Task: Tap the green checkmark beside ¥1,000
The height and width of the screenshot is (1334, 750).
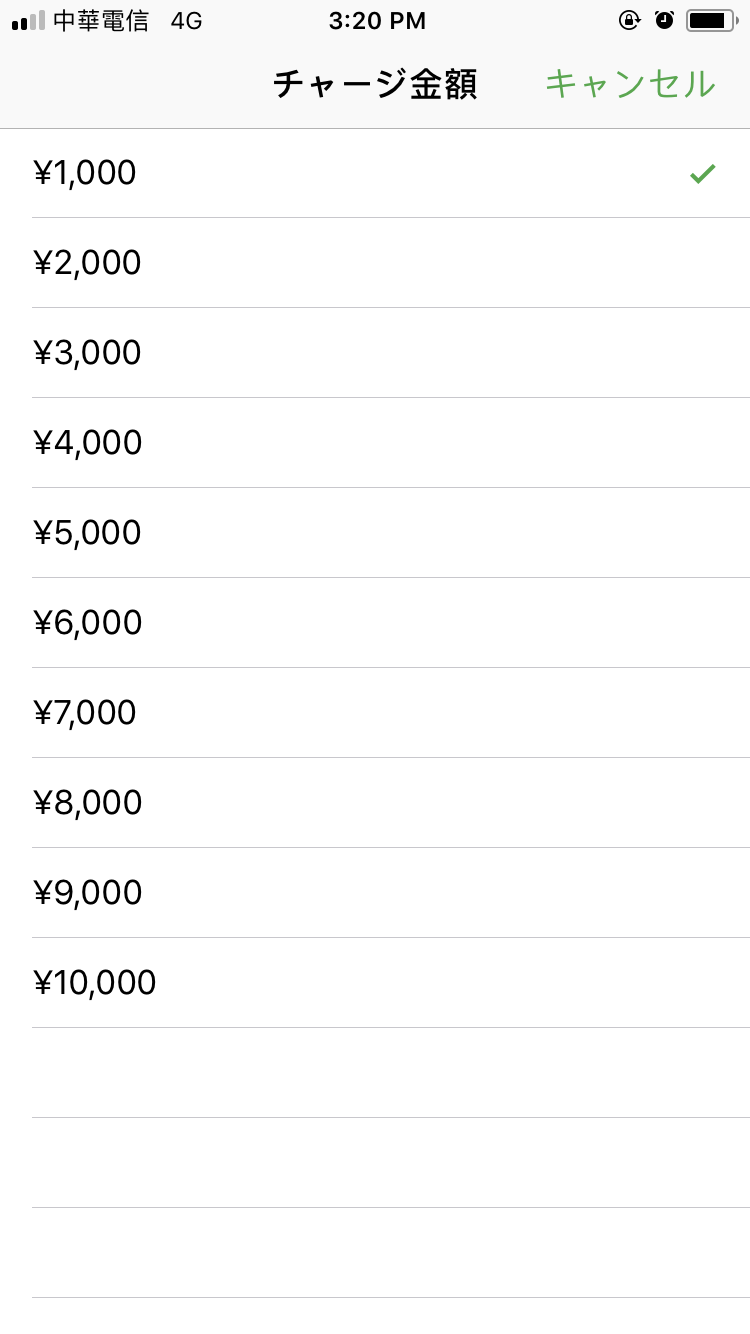Action: tap(703, 174)
